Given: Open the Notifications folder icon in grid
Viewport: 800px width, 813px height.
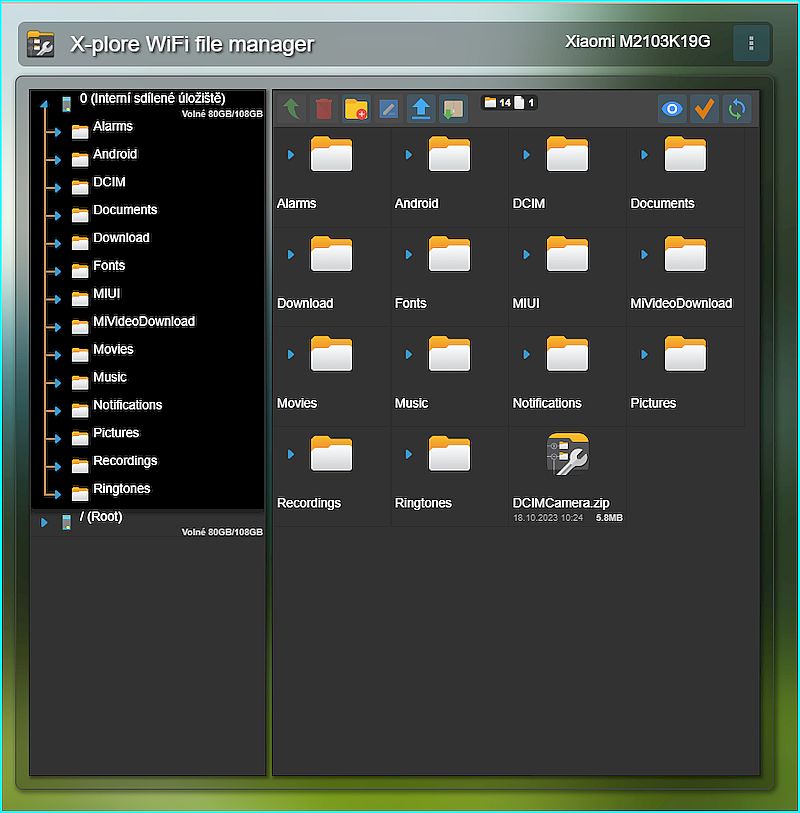Looking at the screenshot, I should click(x=567, y=354).
